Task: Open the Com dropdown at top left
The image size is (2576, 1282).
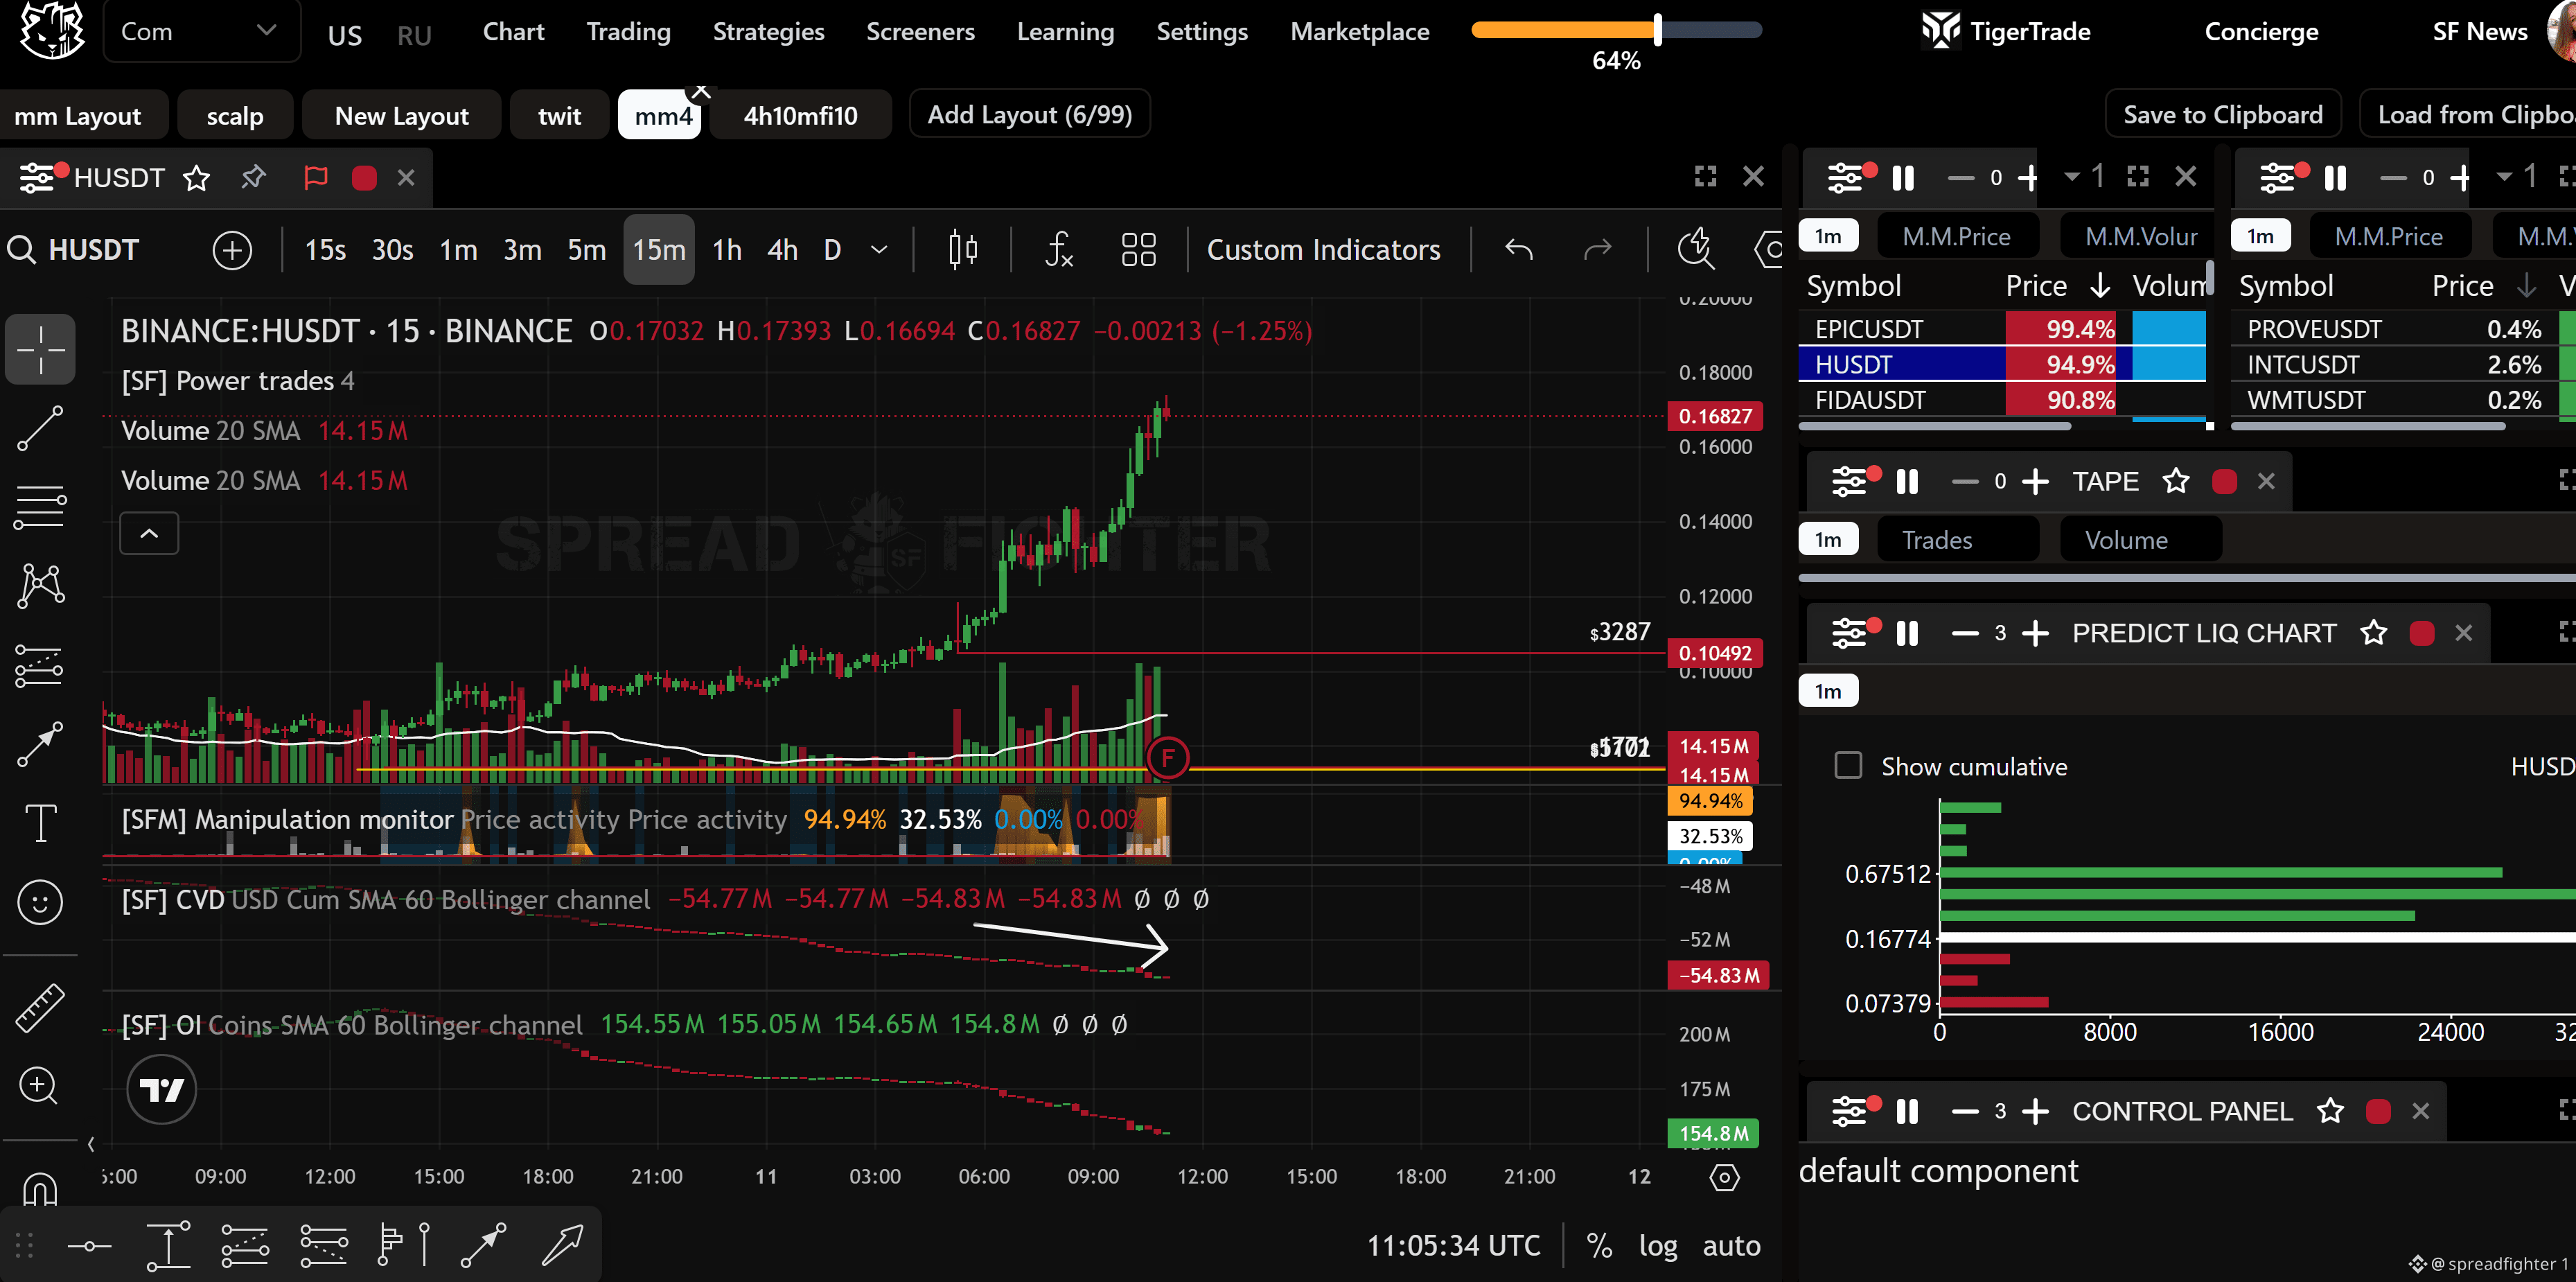Action: [201, 31]
